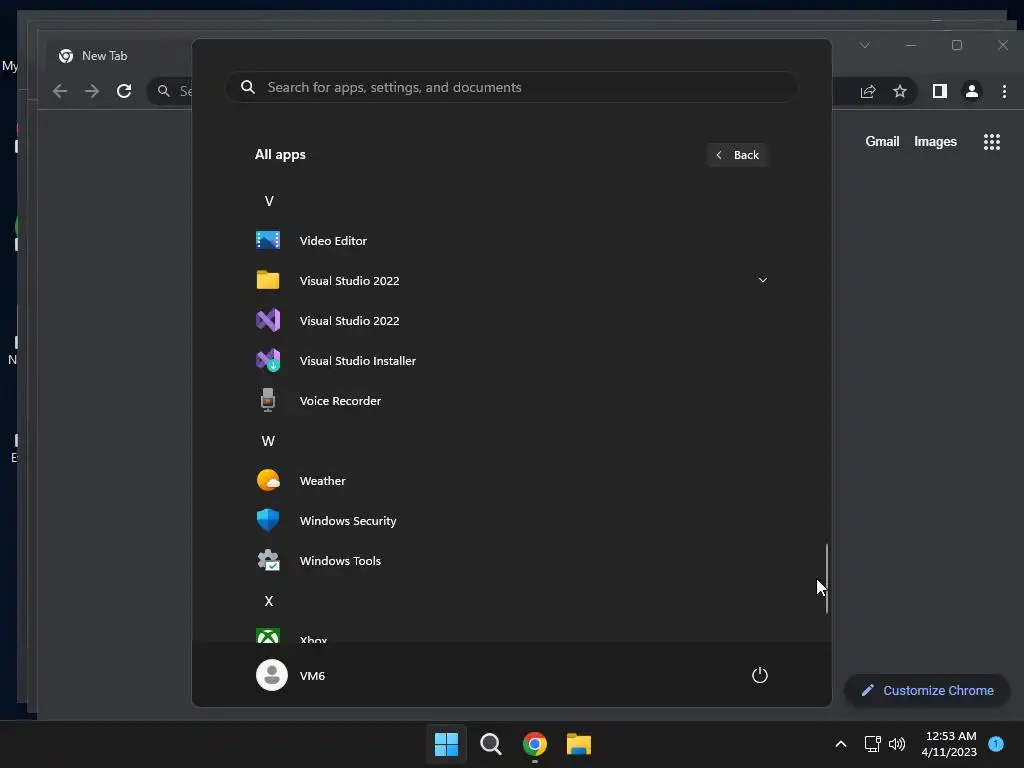This screenshot has height=768, width=1024.
Task: Bookmark this tab with the star icon
Action: tap(900, 91)
